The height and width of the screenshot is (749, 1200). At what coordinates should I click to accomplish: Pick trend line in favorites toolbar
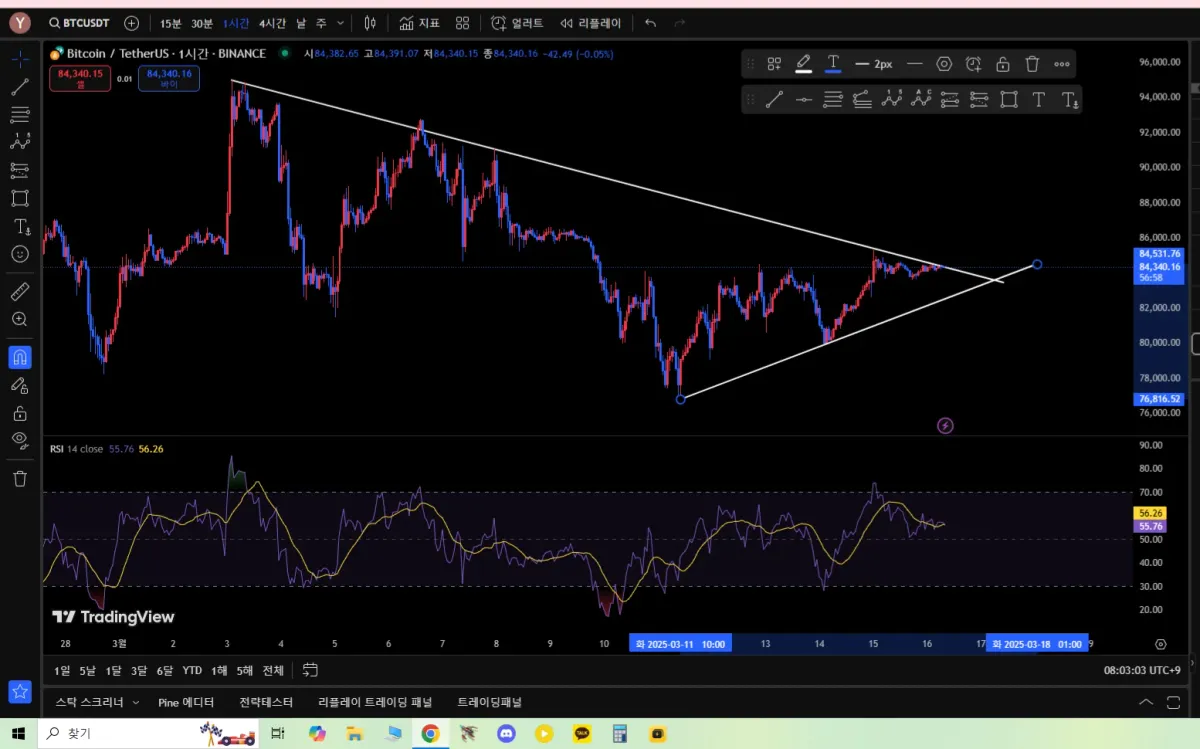point(774,99)
